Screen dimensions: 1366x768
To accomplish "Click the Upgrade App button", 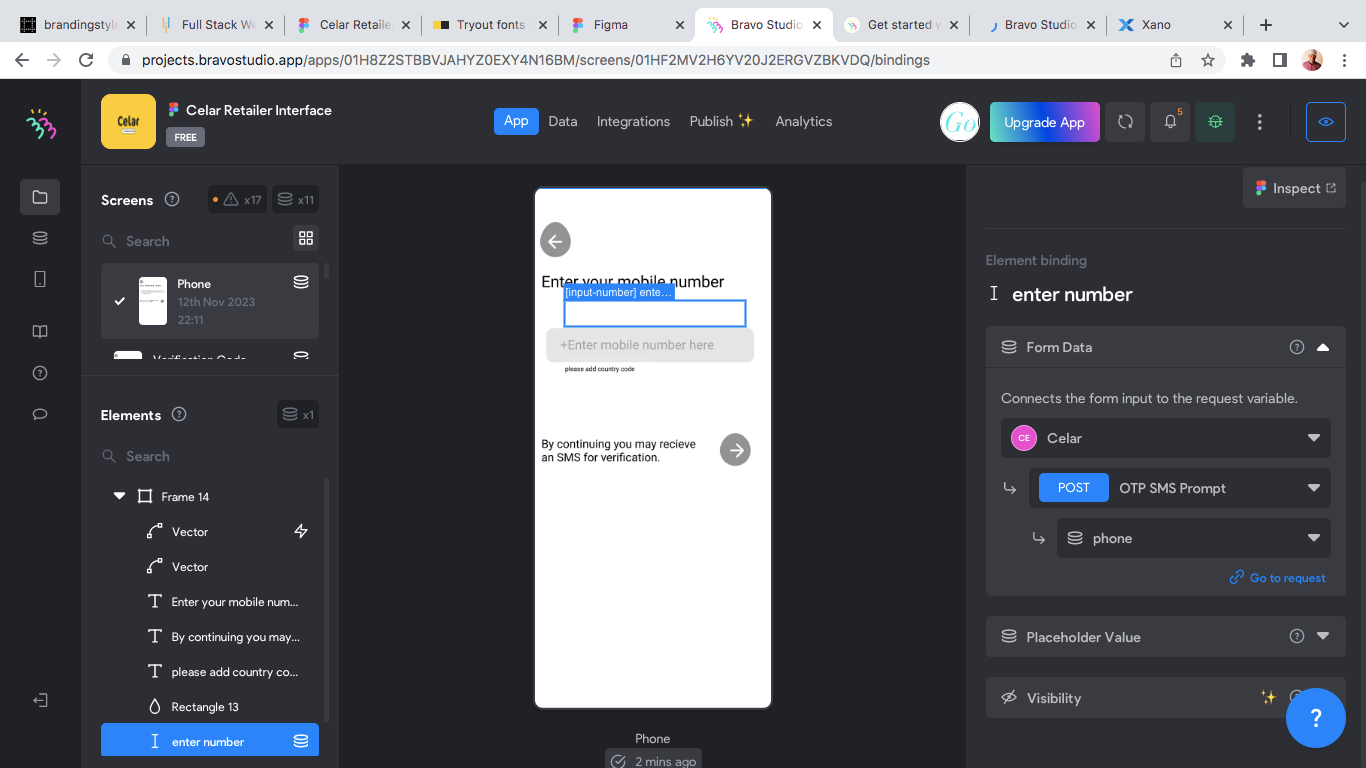I will point(1044,122).
